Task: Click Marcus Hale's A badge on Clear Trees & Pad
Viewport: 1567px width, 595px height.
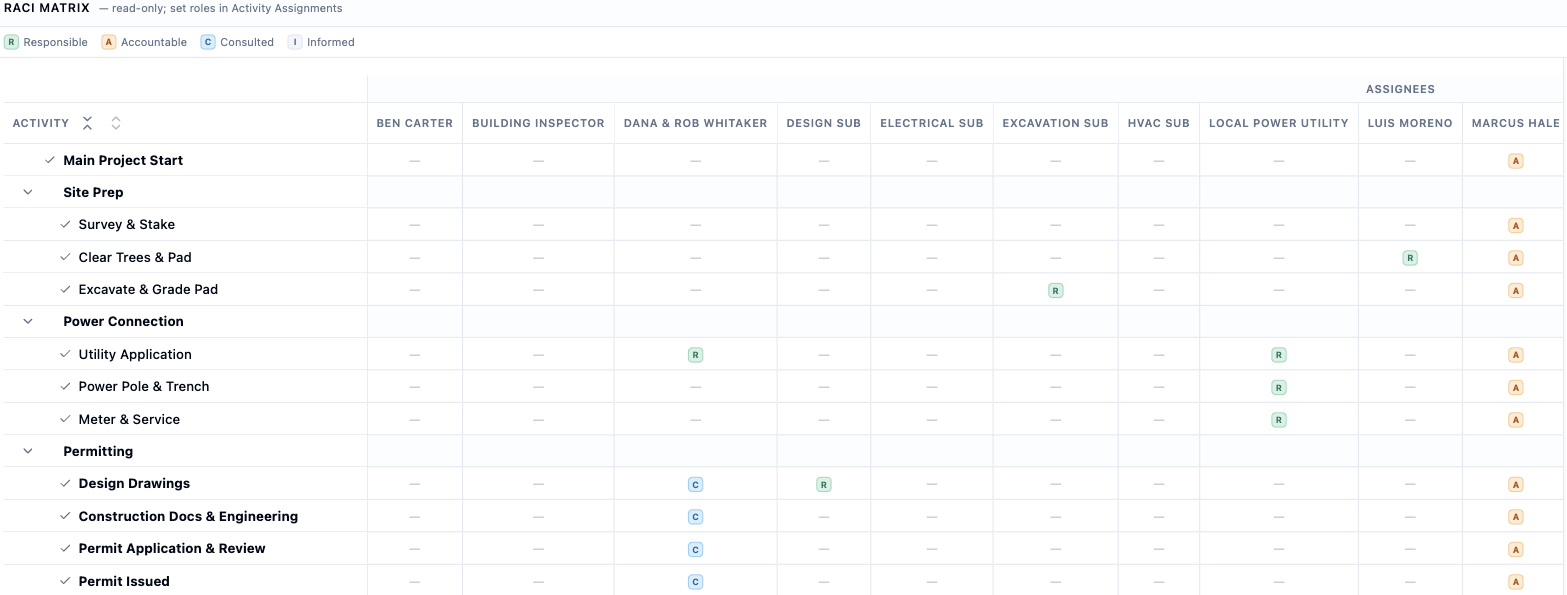Action: tap(1515, 258)
